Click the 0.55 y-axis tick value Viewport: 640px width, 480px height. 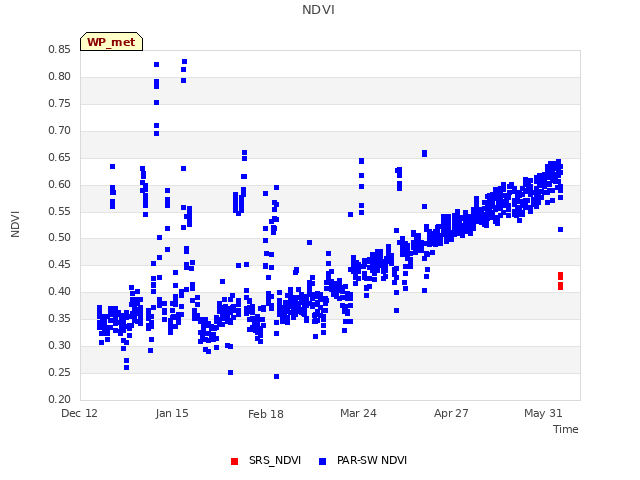tap(59, 211)
